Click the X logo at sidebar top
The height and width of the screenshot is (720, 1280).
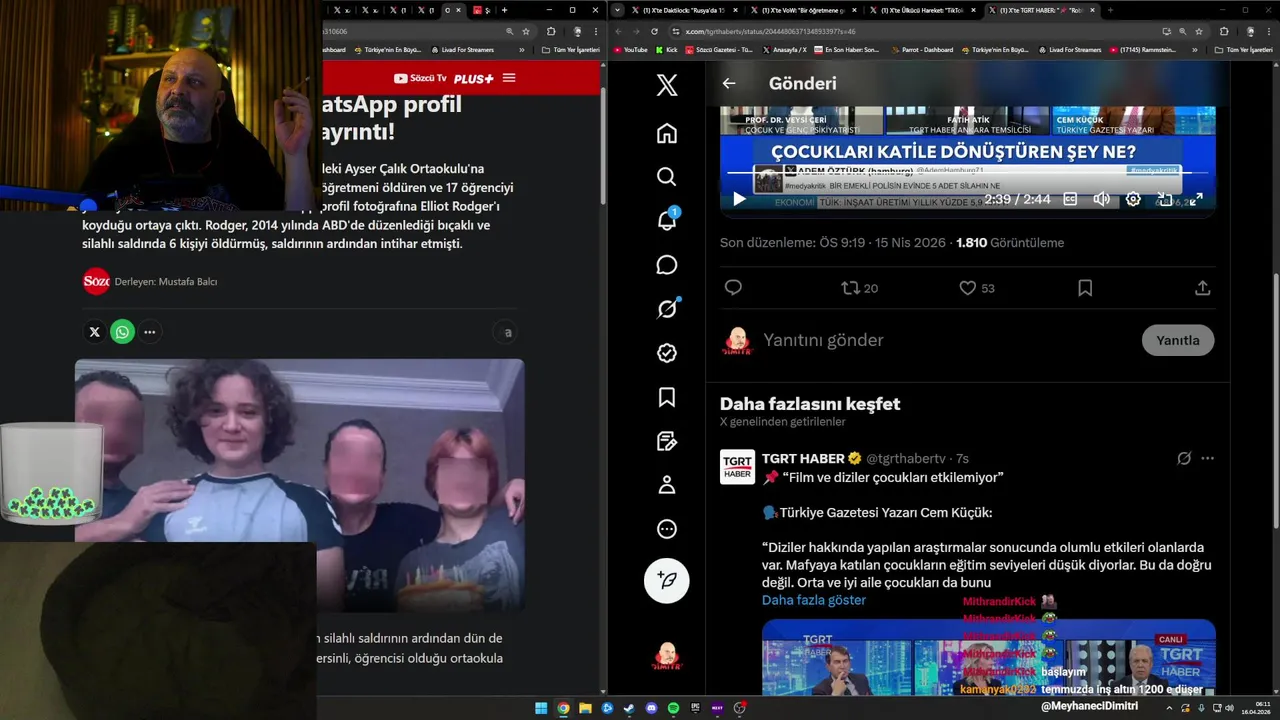(x=667, y=85)
